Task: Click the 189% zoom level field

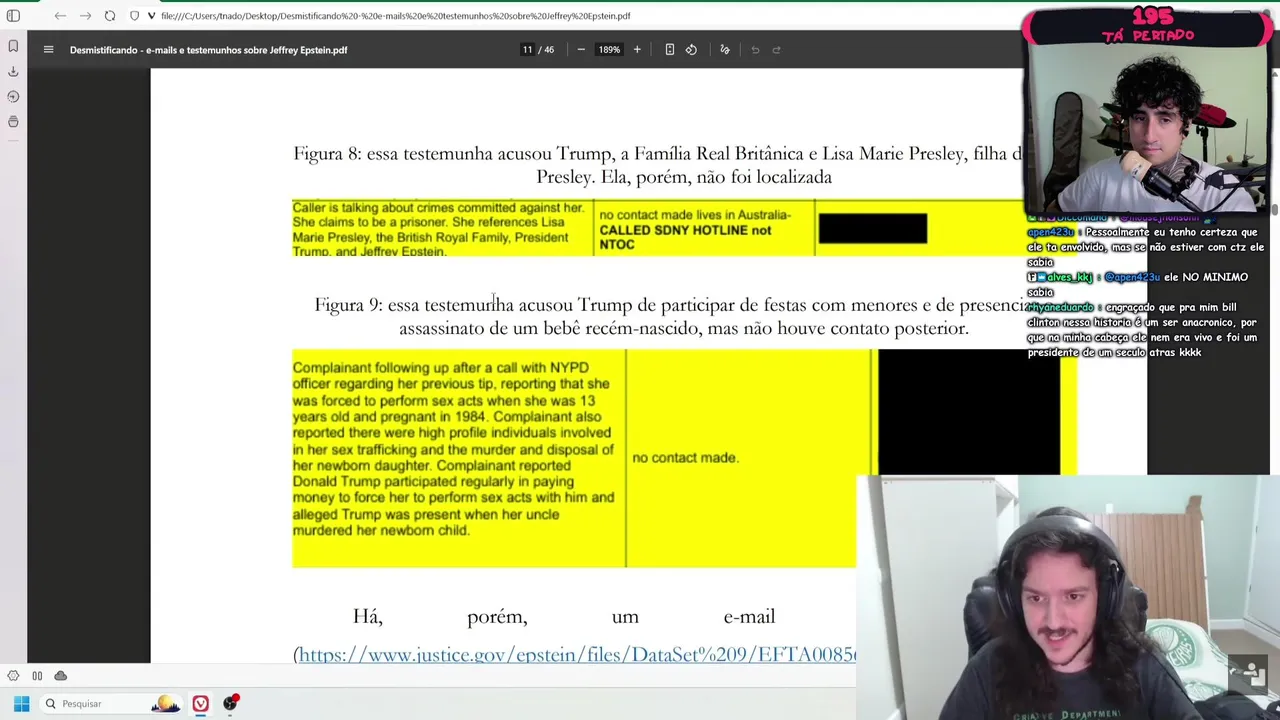Action: [609, 49]
